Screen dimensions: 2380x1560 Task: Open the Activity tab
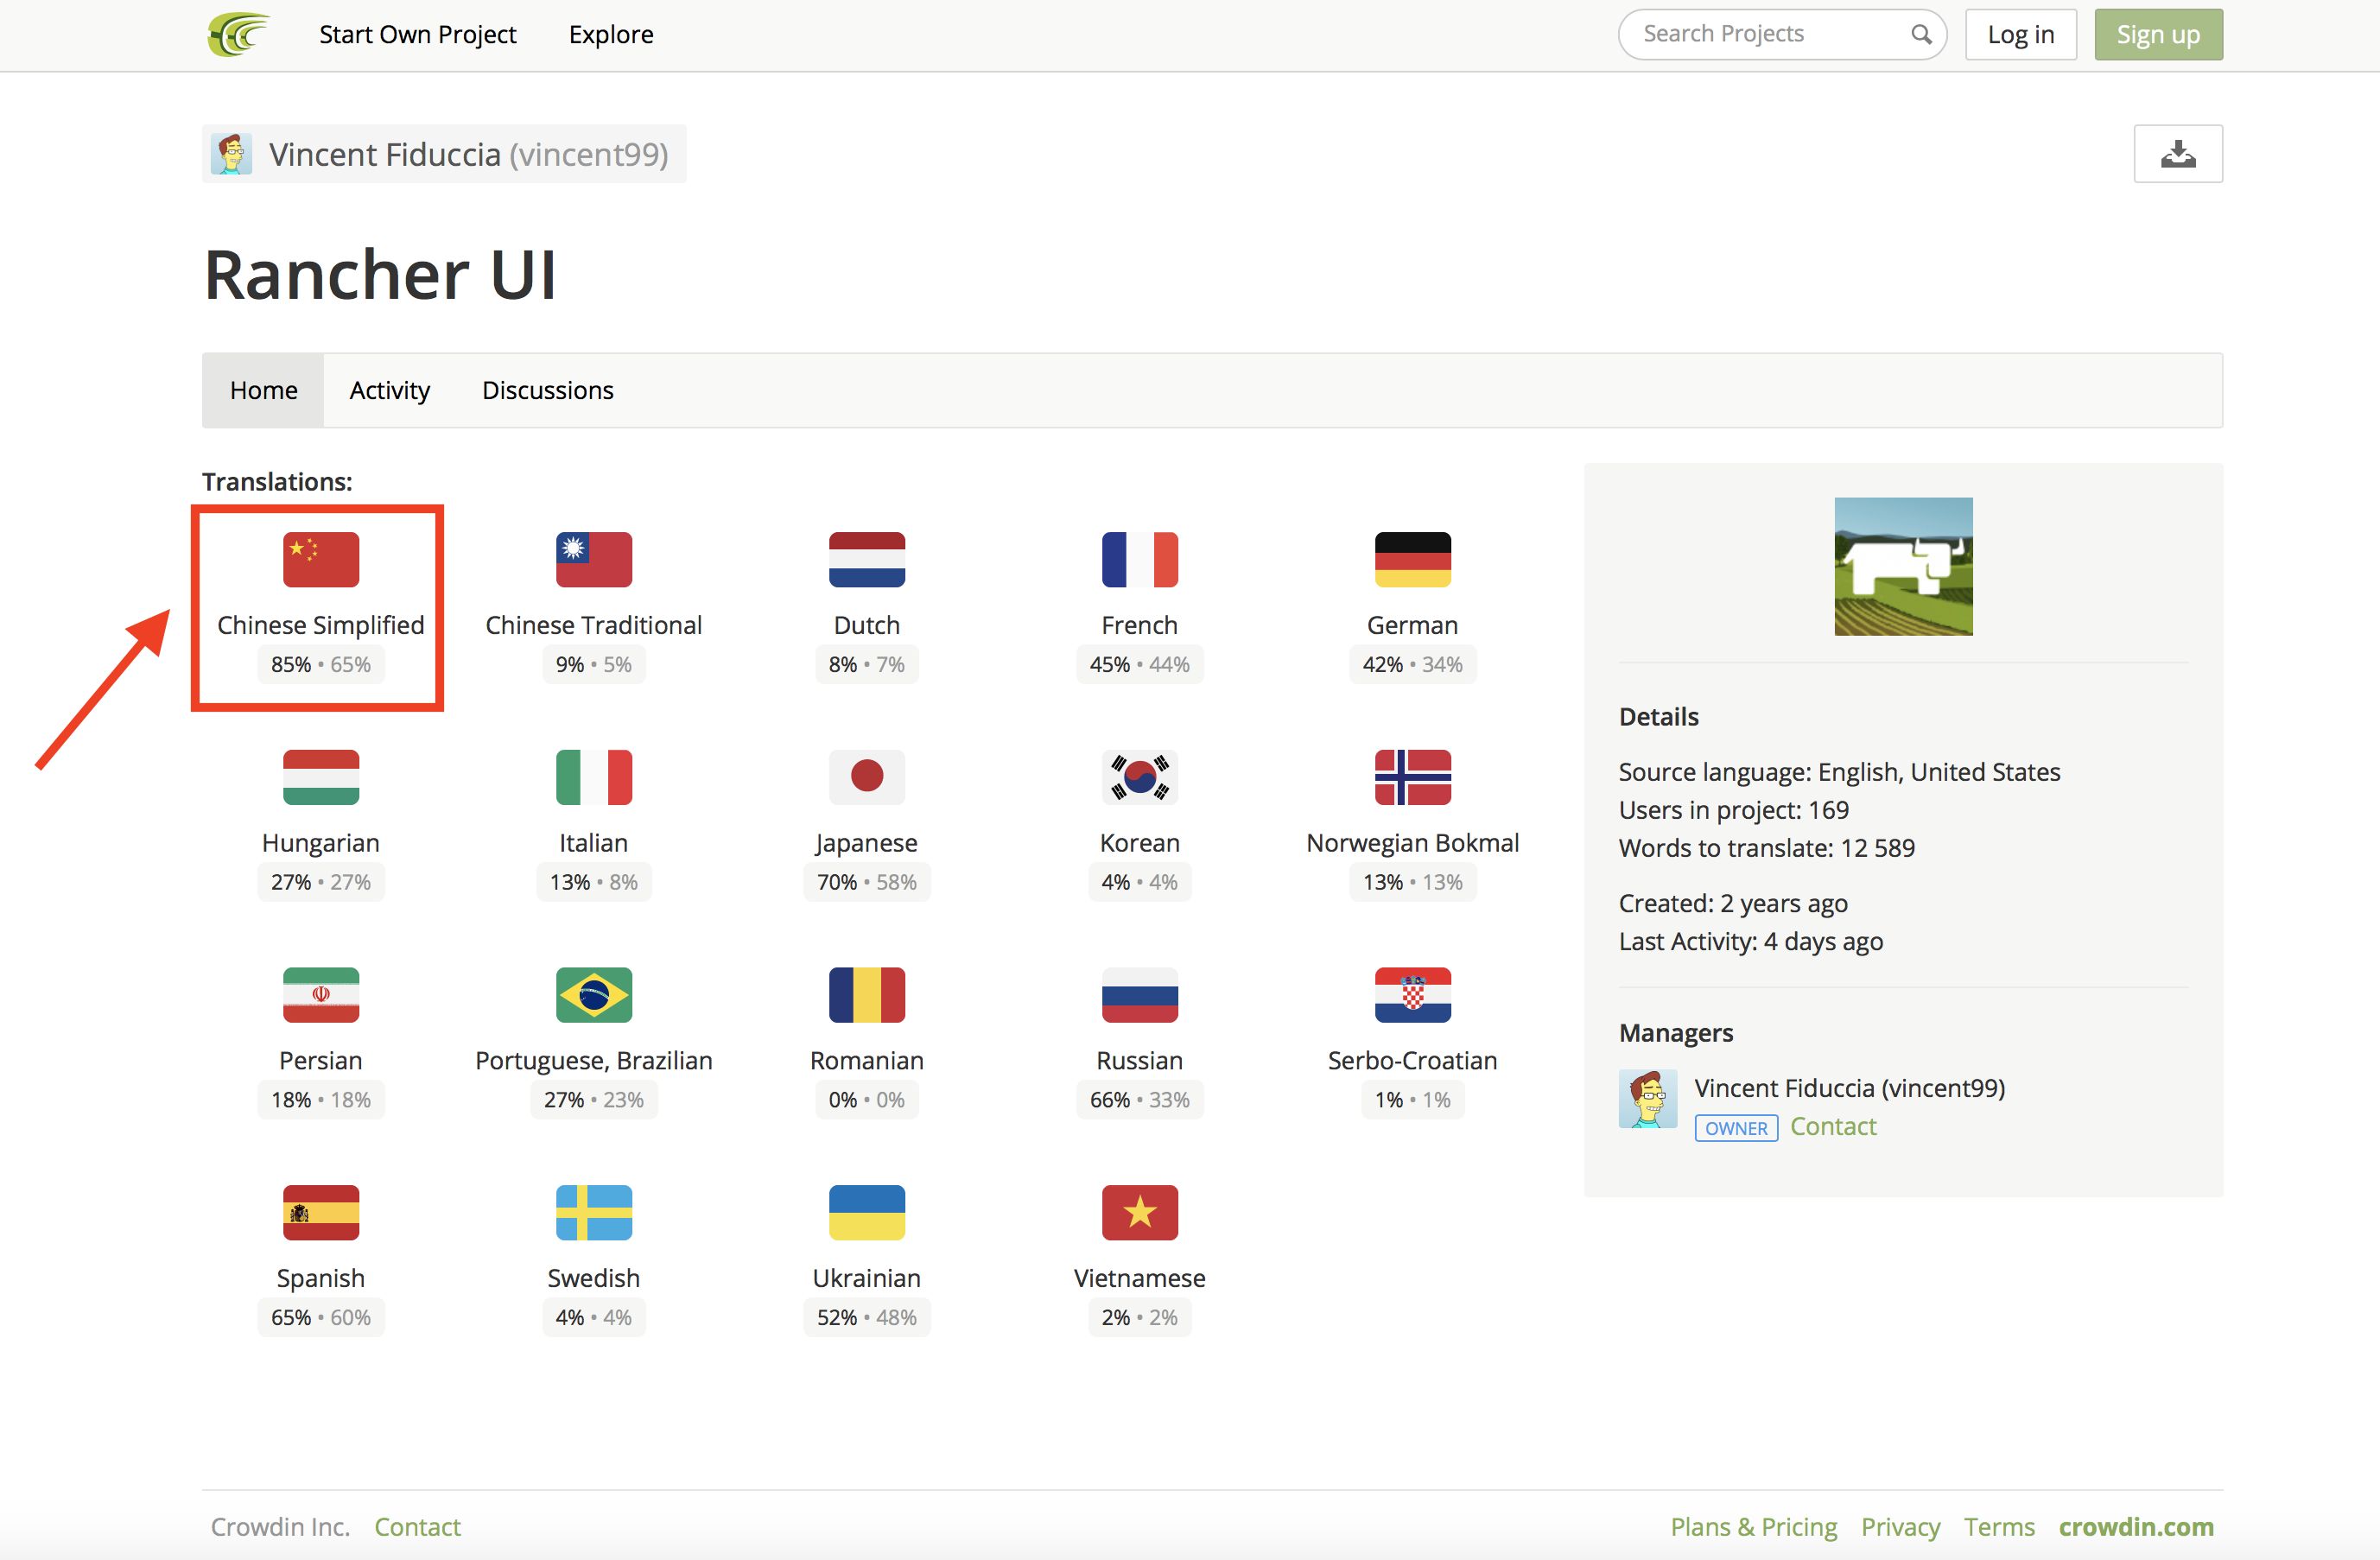point(389,390)
